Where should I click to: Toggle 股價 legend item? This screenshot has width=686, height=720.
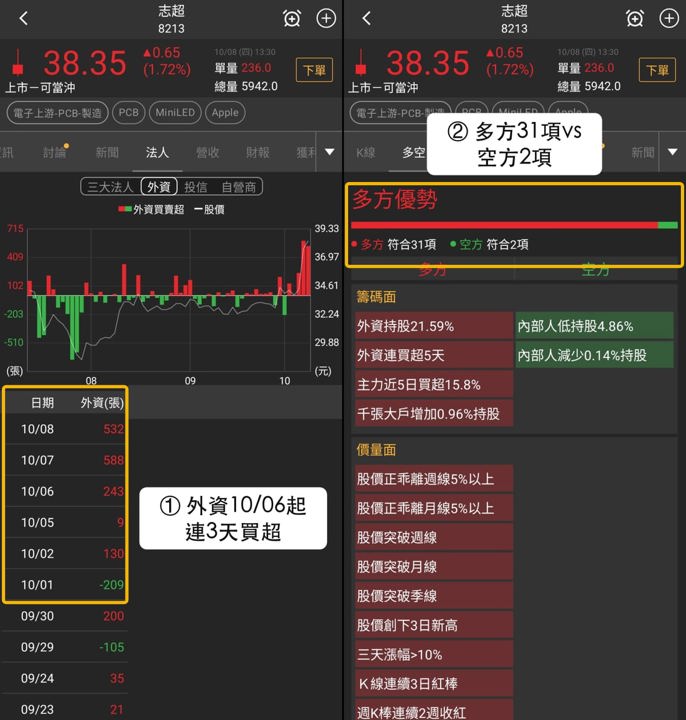point(209,209)
